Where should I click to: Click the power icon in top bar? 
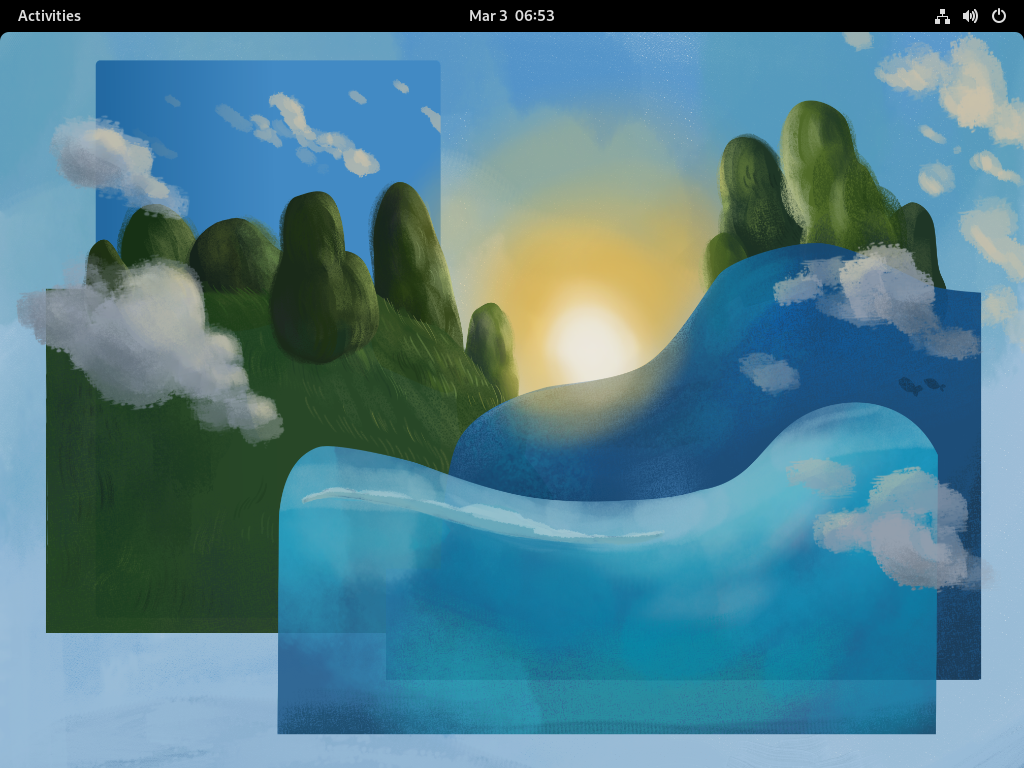click(999, 16)
